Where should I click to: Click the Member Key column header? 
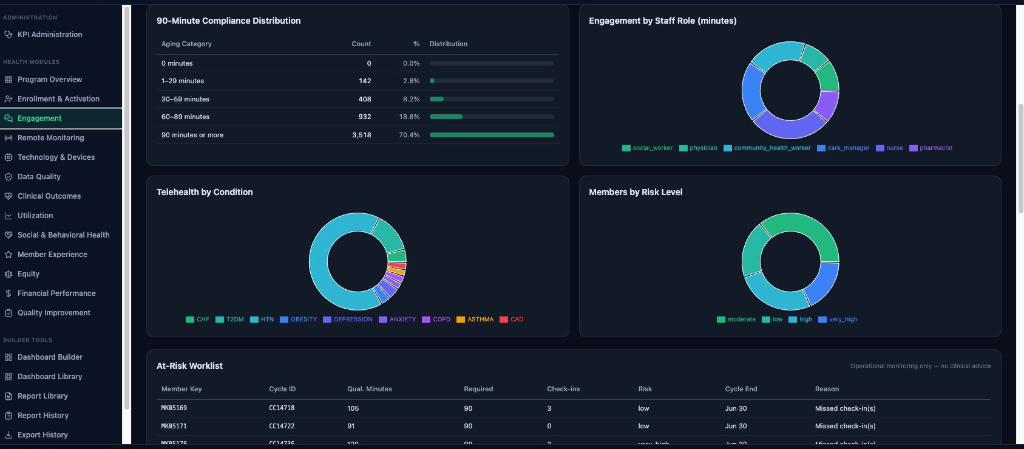(182, 389)
